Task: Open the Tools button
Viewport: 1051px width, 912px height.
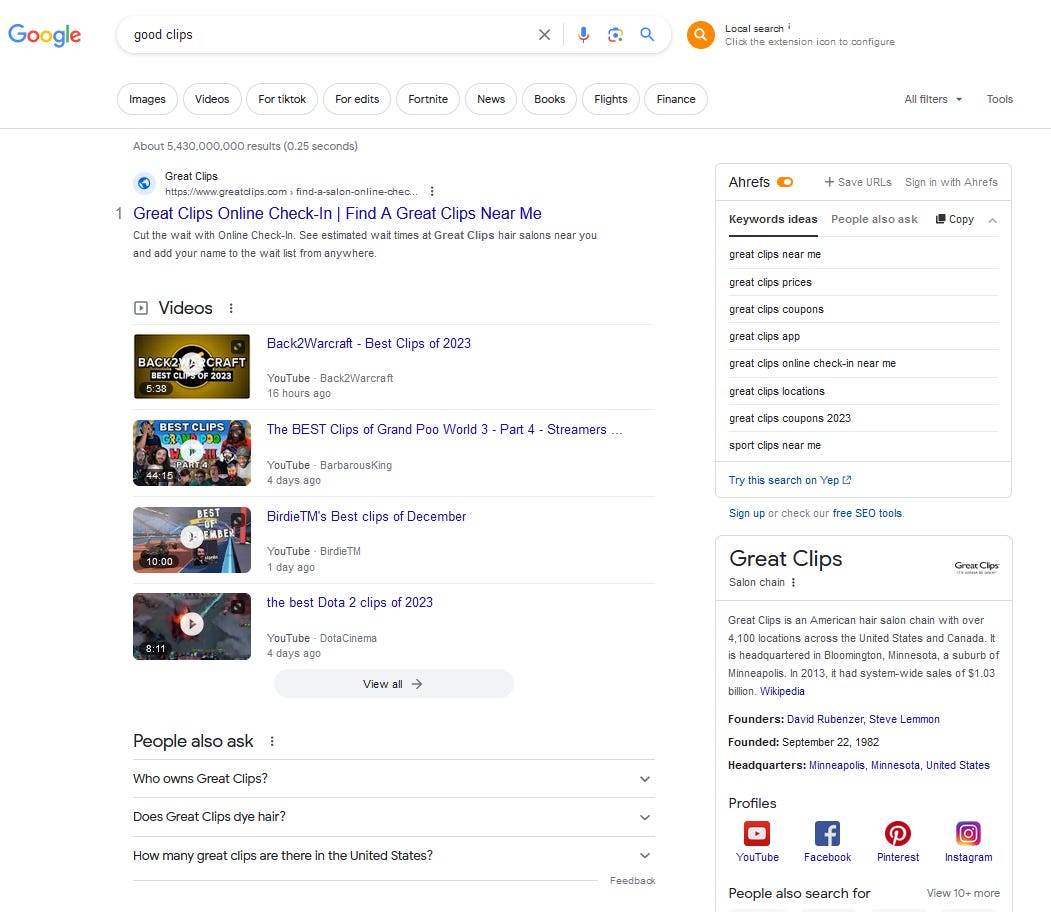Action: (999, 99)
